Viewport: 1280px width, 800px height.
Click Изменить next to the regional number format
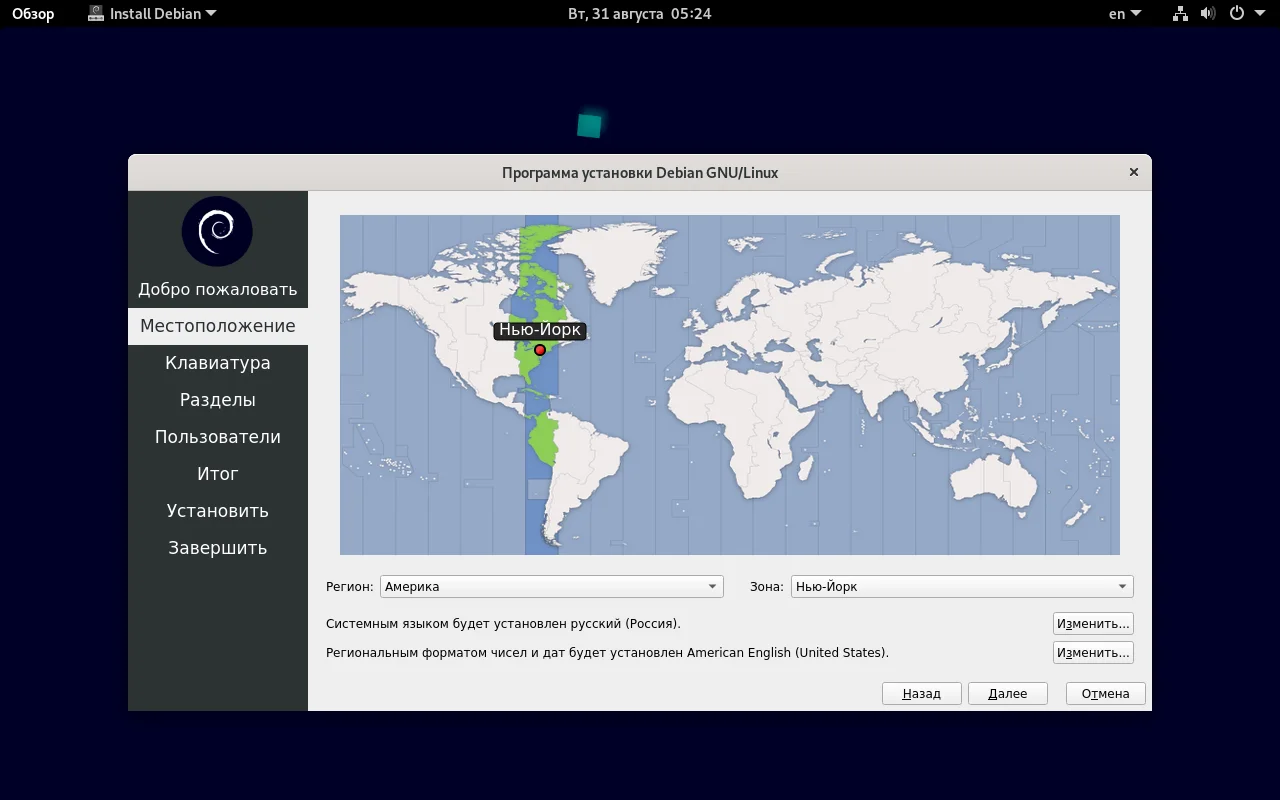tap(1092, 652)
